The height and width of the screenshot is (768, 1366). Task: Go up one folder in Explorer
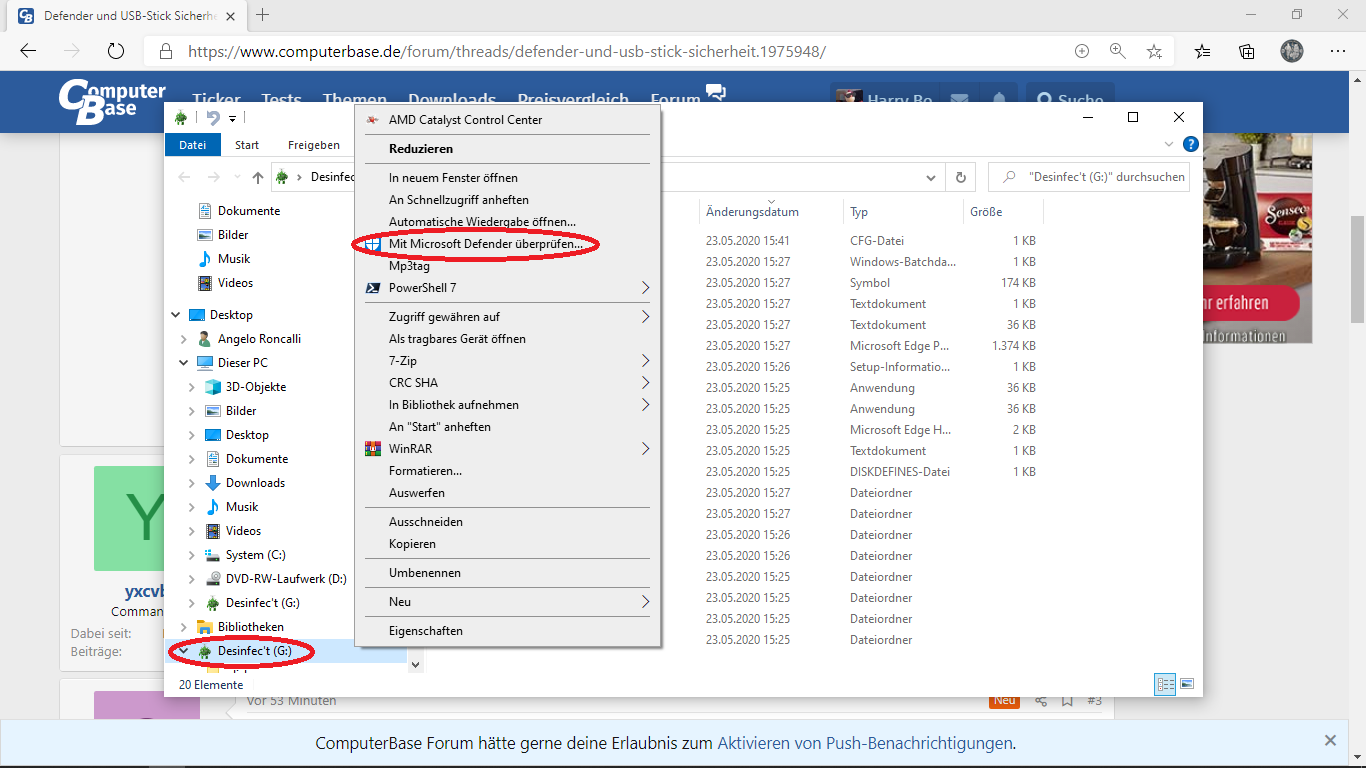[258, 177]
